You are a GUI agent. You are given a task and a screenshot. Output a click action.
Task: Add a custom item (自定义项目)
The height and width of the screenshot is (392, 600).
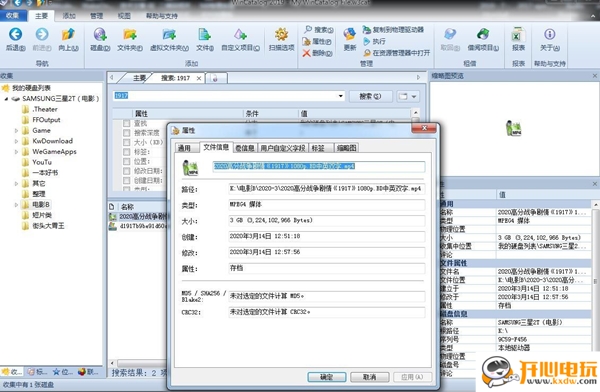pyautogui.click(x=240, y=34)
